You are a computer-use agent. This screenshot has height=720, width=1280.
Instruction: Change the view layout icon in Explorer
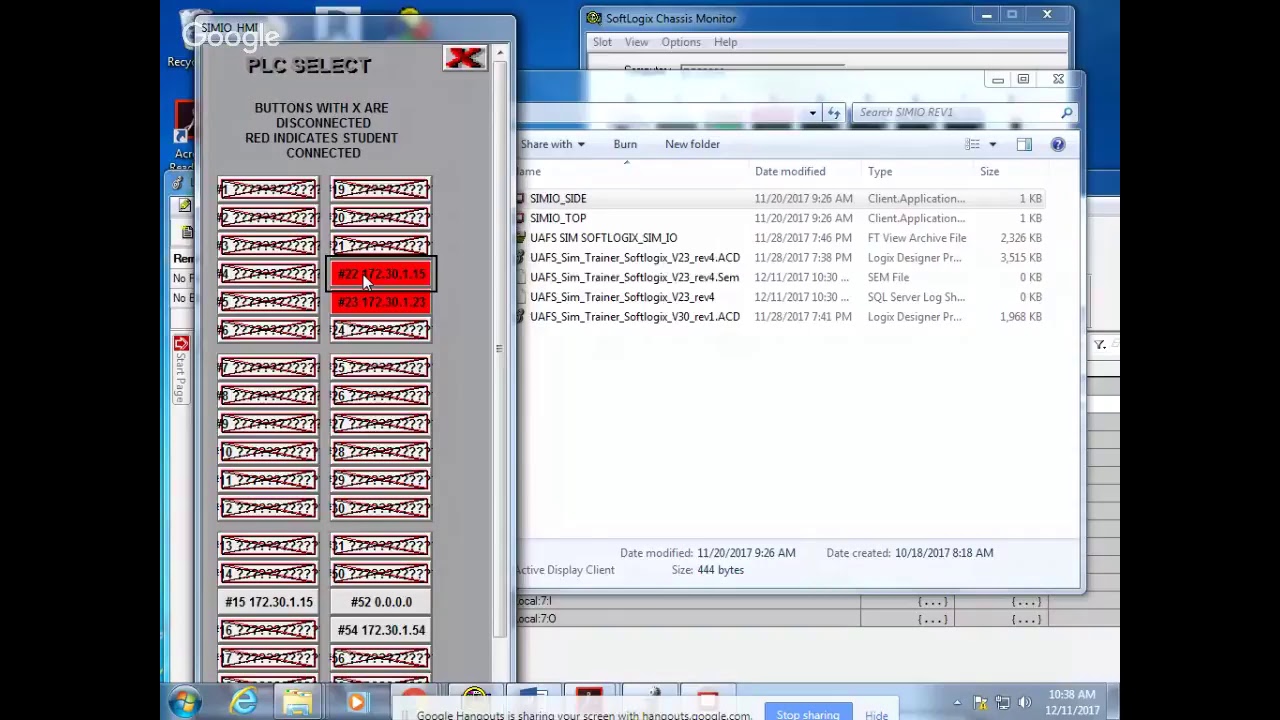973,145
